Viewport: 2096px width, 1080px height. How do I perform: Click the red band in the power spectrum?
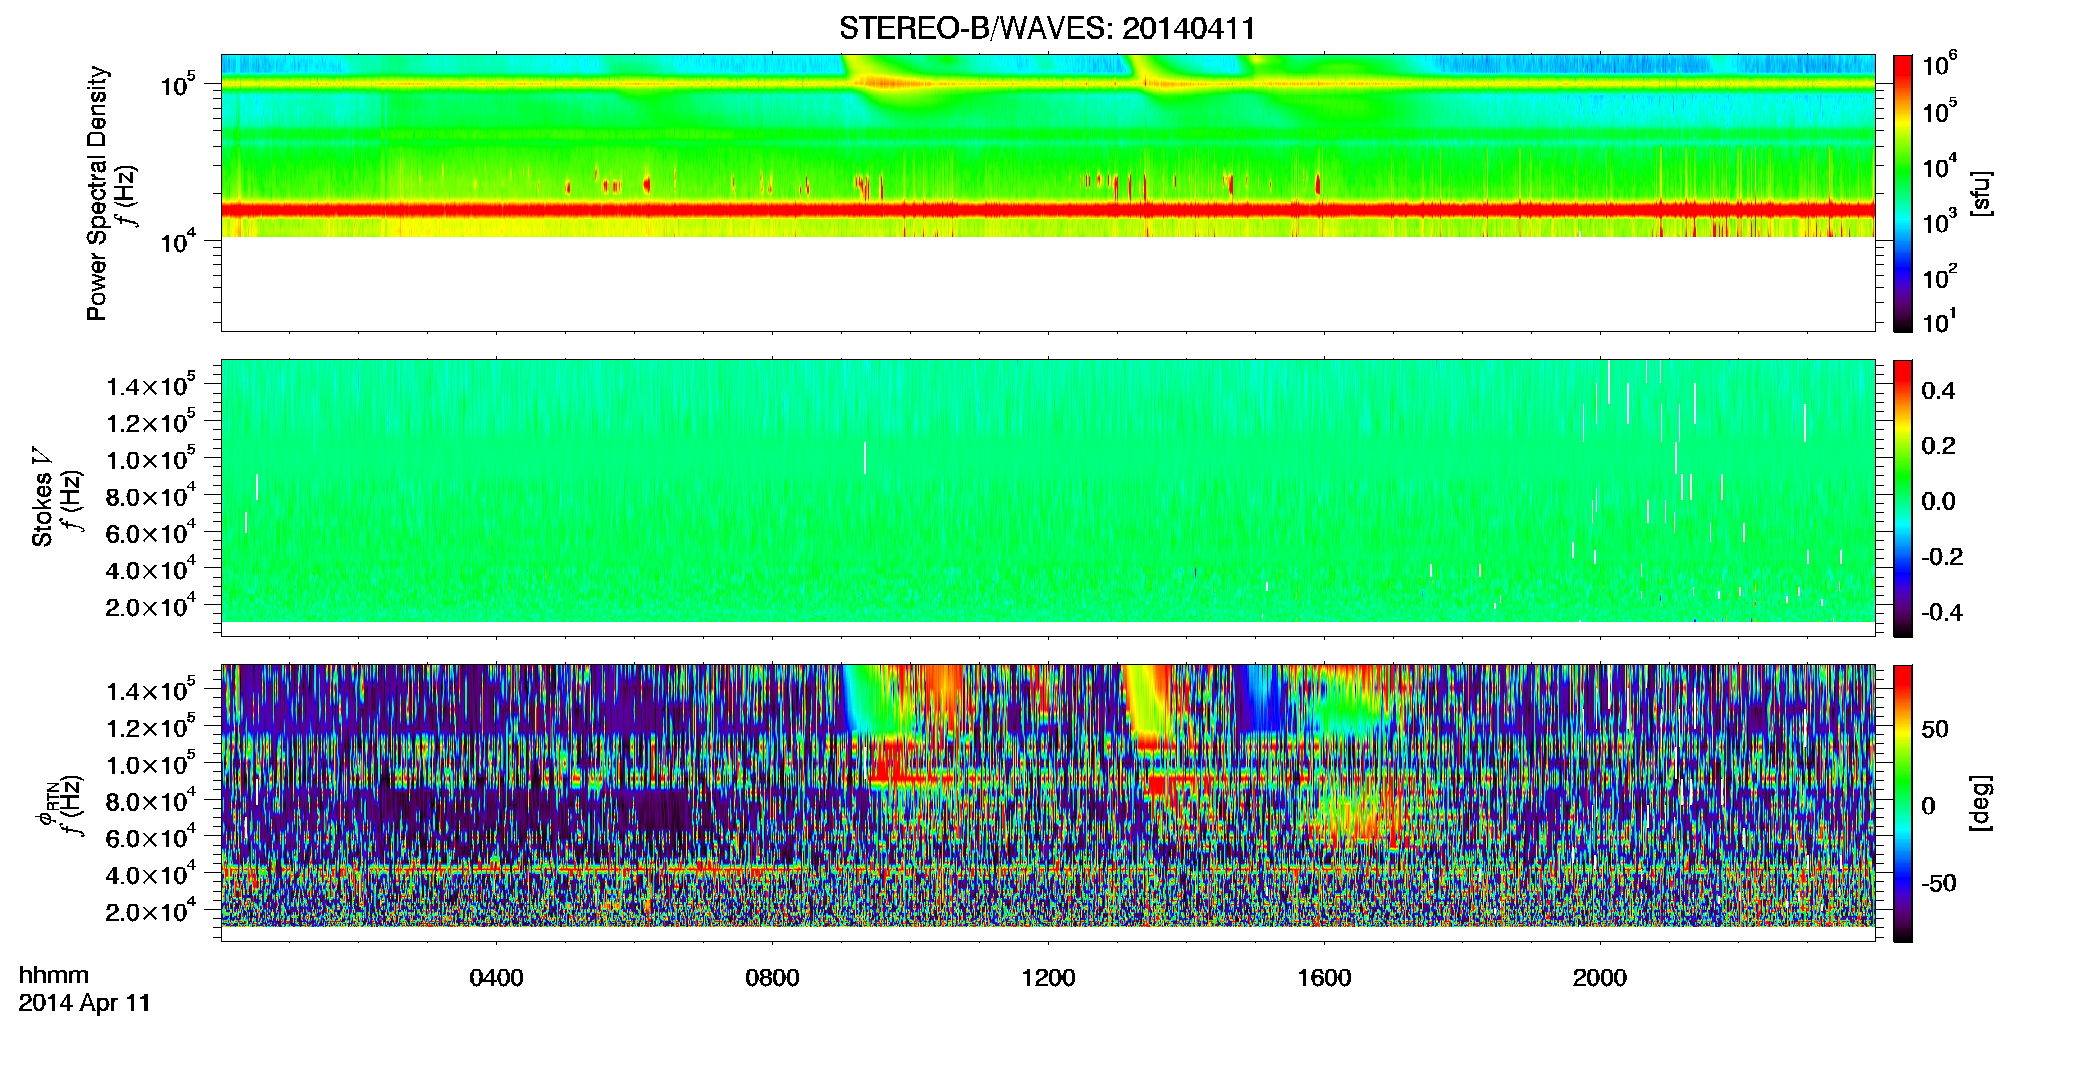coord(1048,209)
